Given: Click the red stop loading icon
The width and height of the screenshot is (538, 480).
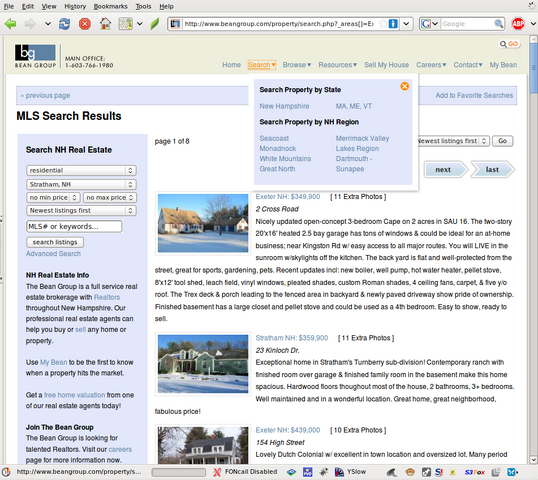Looking at the screenshot, I should coord(85,24).
